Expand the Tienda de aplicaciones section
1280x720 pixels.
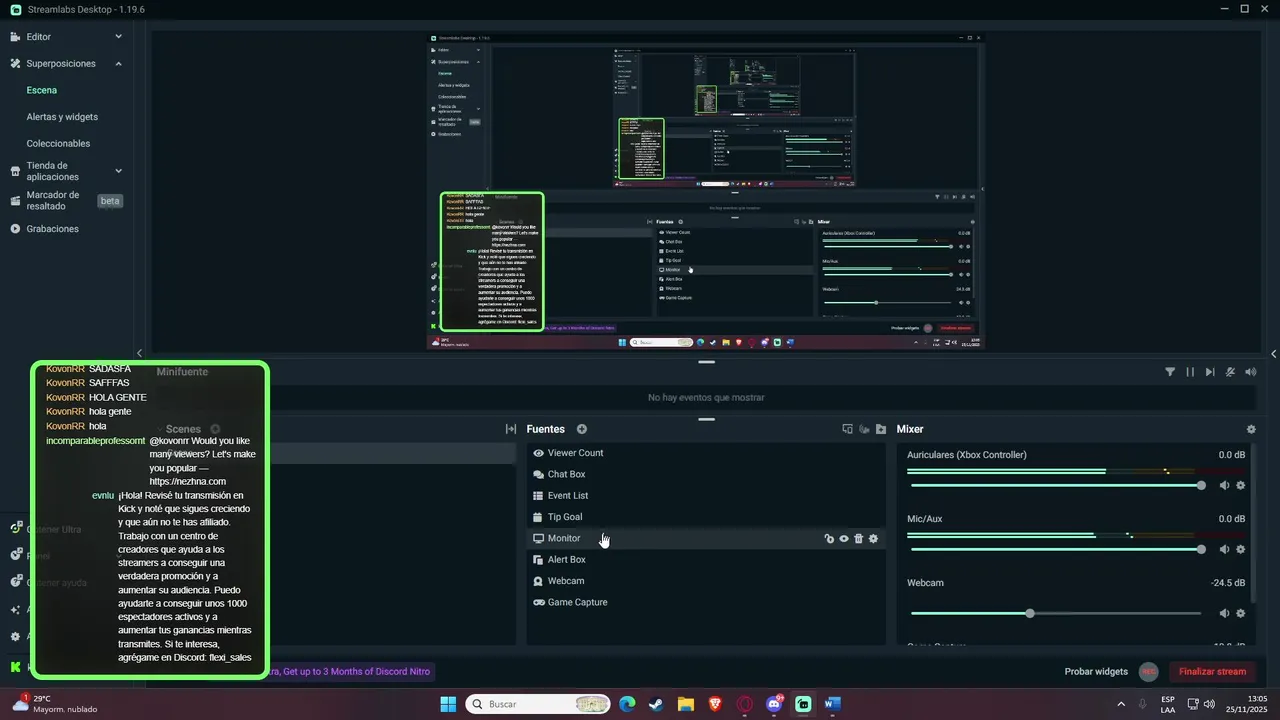pos(118,171)
